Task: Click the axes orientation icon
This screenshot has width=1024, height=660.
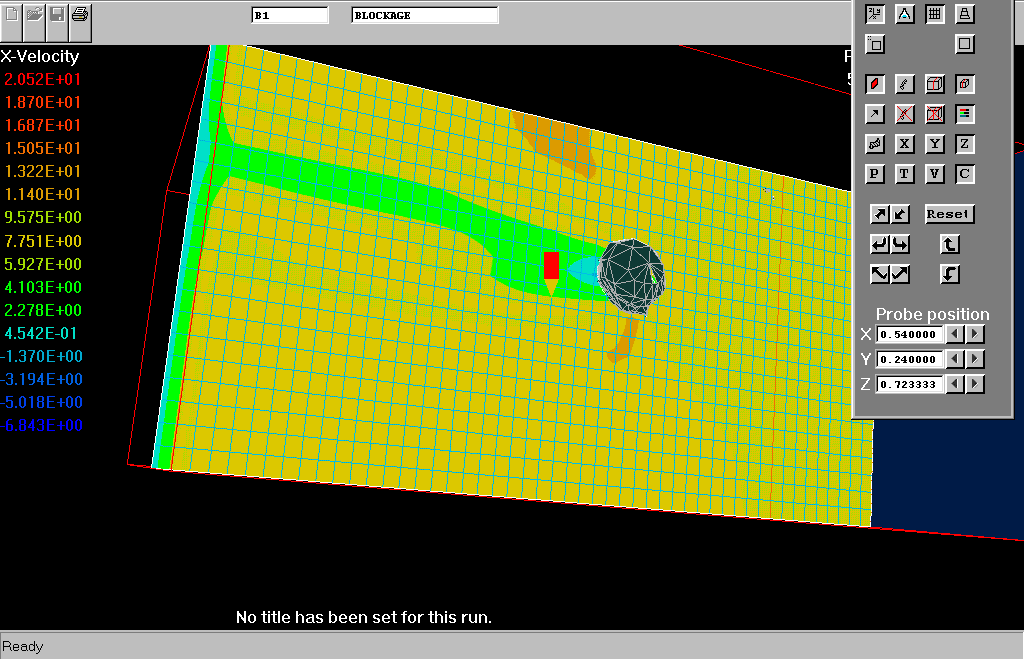Action: [x=875, y=14]
